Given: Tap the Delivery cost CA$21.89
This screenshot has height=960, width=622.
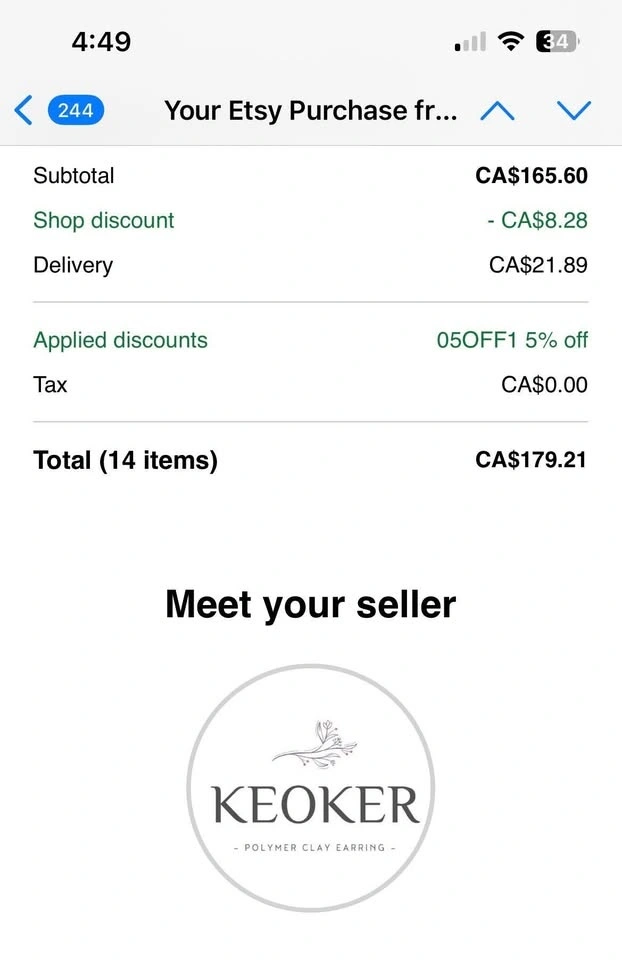Looking at the screenshot, I should click(x=538, y=265).
